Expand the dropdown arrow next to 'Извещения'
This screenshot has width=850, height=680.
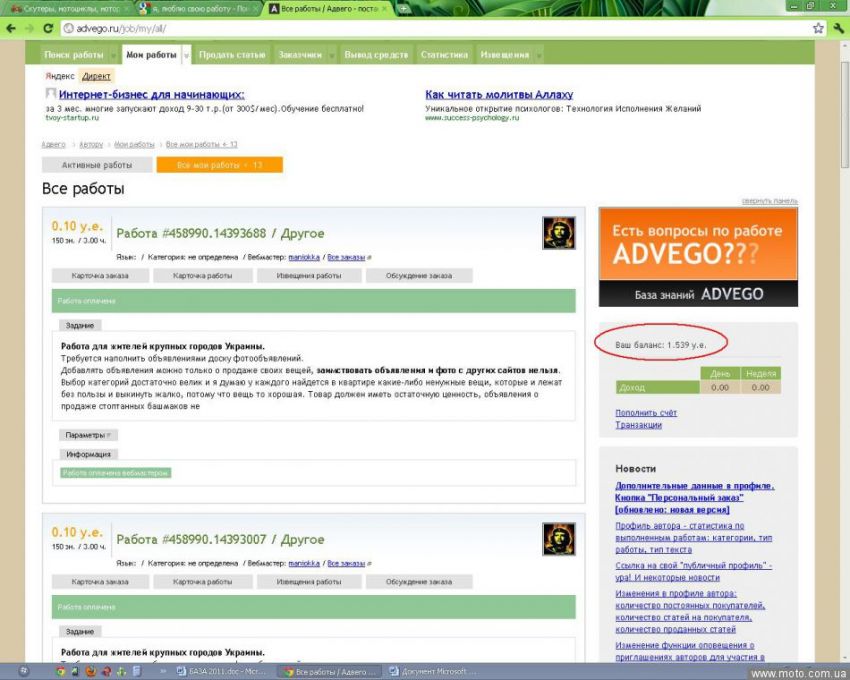pos(539,55)
